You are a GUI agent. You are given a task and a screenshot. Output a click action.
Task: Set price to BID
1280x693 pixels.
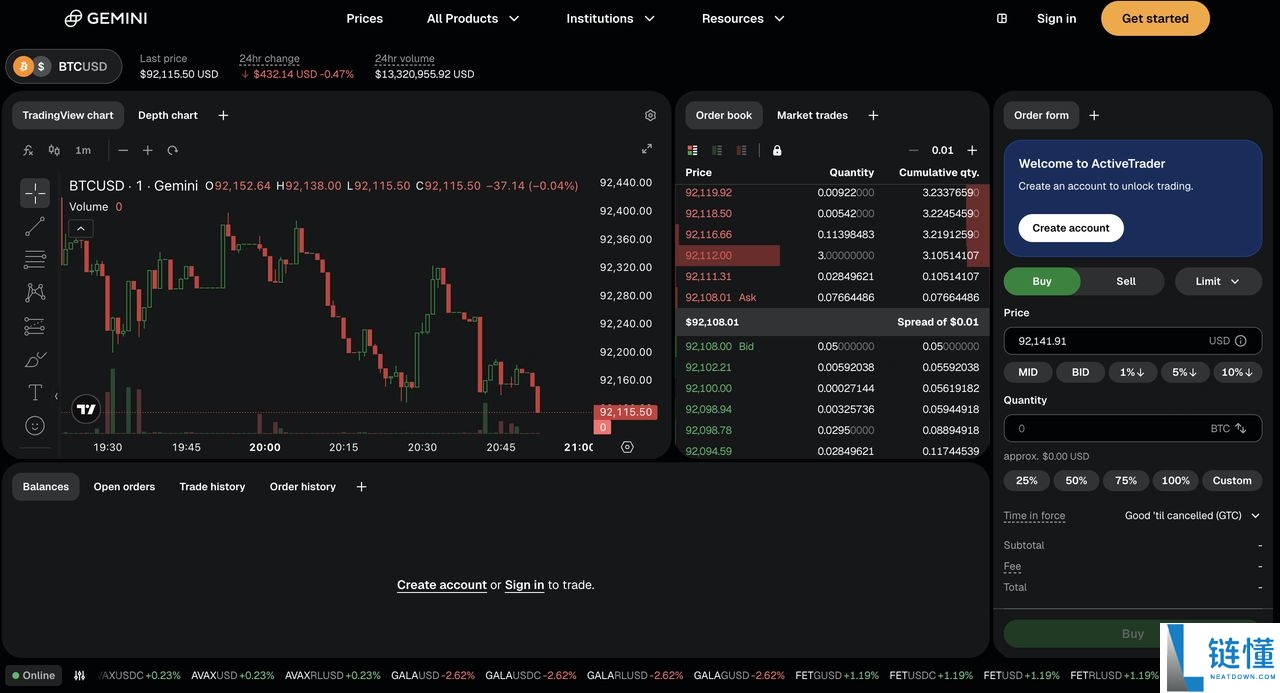pos(1080,372)
